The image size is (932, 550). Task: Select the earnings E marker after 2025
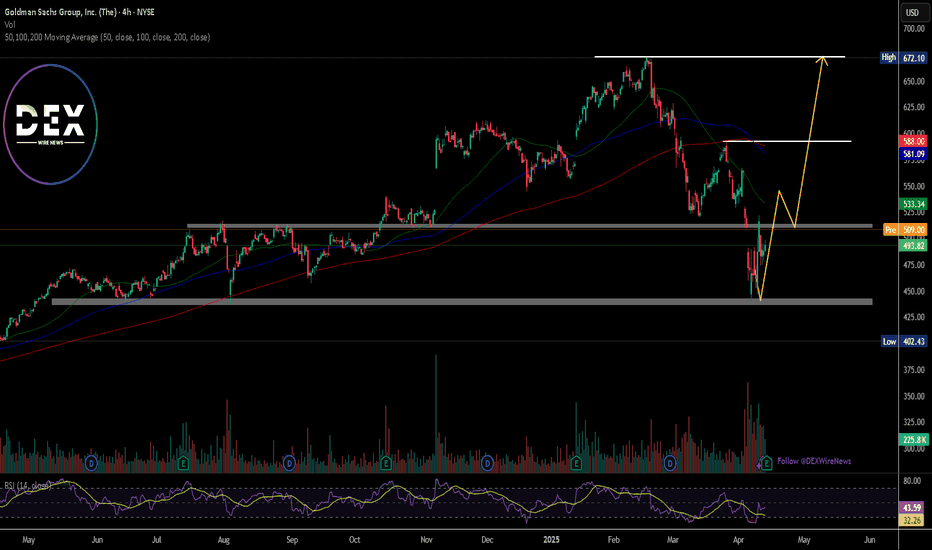(x=575, y=463)
